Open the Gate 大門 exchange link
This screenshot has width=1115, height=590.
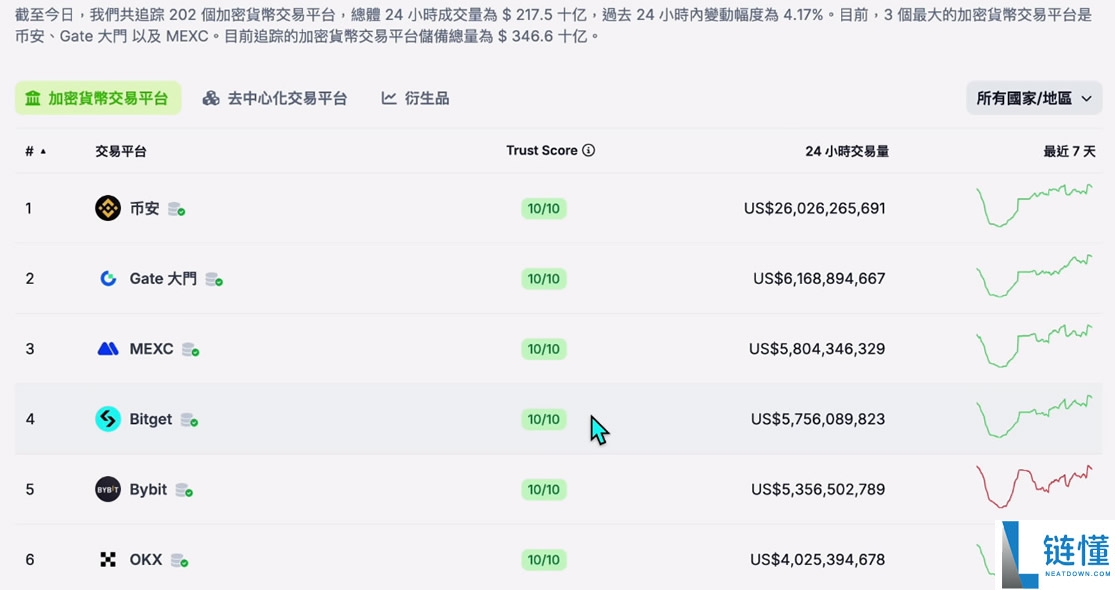tap(163, 279)
